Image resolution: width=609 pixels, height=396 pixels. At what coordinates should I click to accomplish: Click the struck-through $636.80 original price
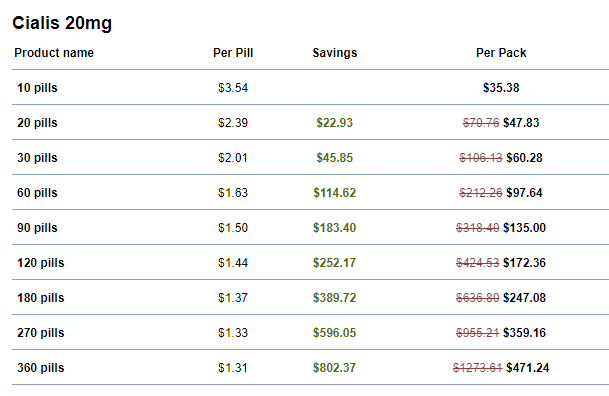point(478,298)
